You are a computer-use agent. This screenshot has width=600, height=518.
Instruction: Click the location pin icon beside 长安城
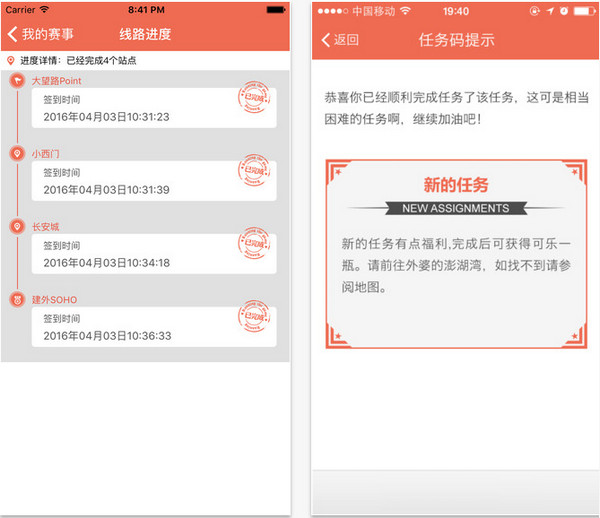17,226
